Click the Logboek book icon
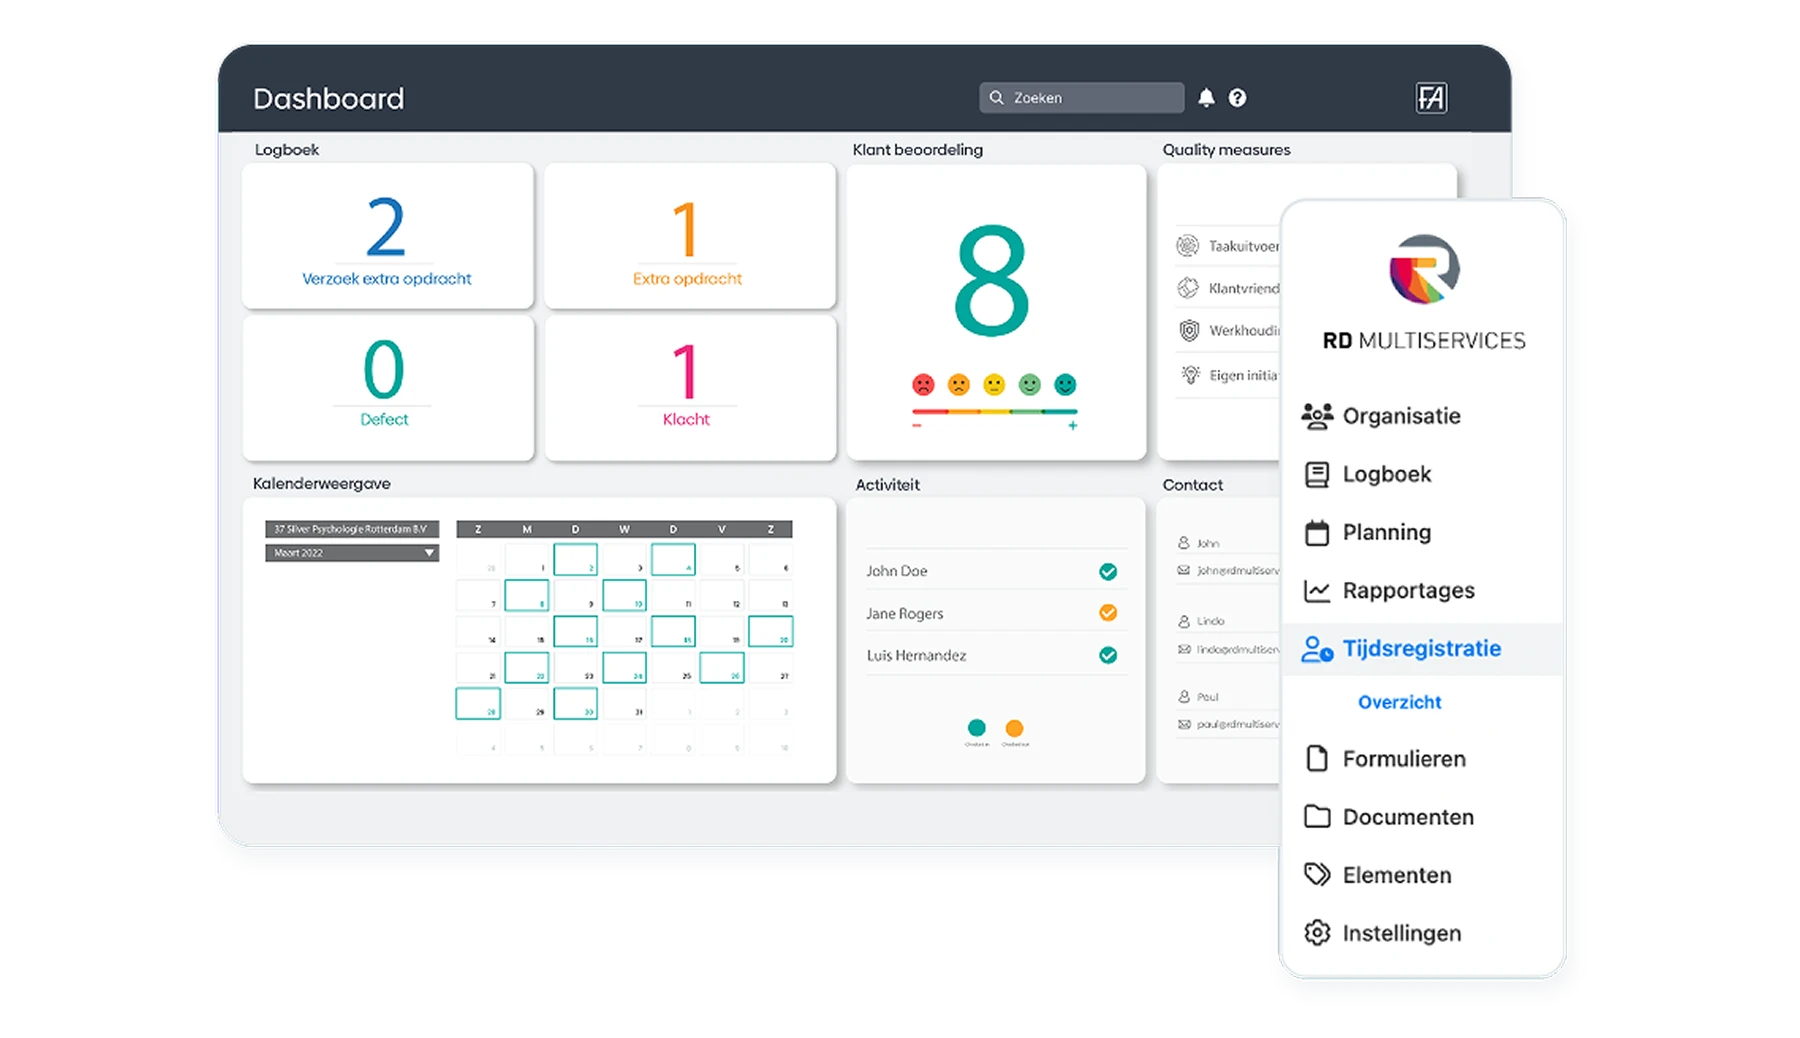The width and height of the screenshot is (1800, 1038). pyautogui.click(x=1317, y=474)
